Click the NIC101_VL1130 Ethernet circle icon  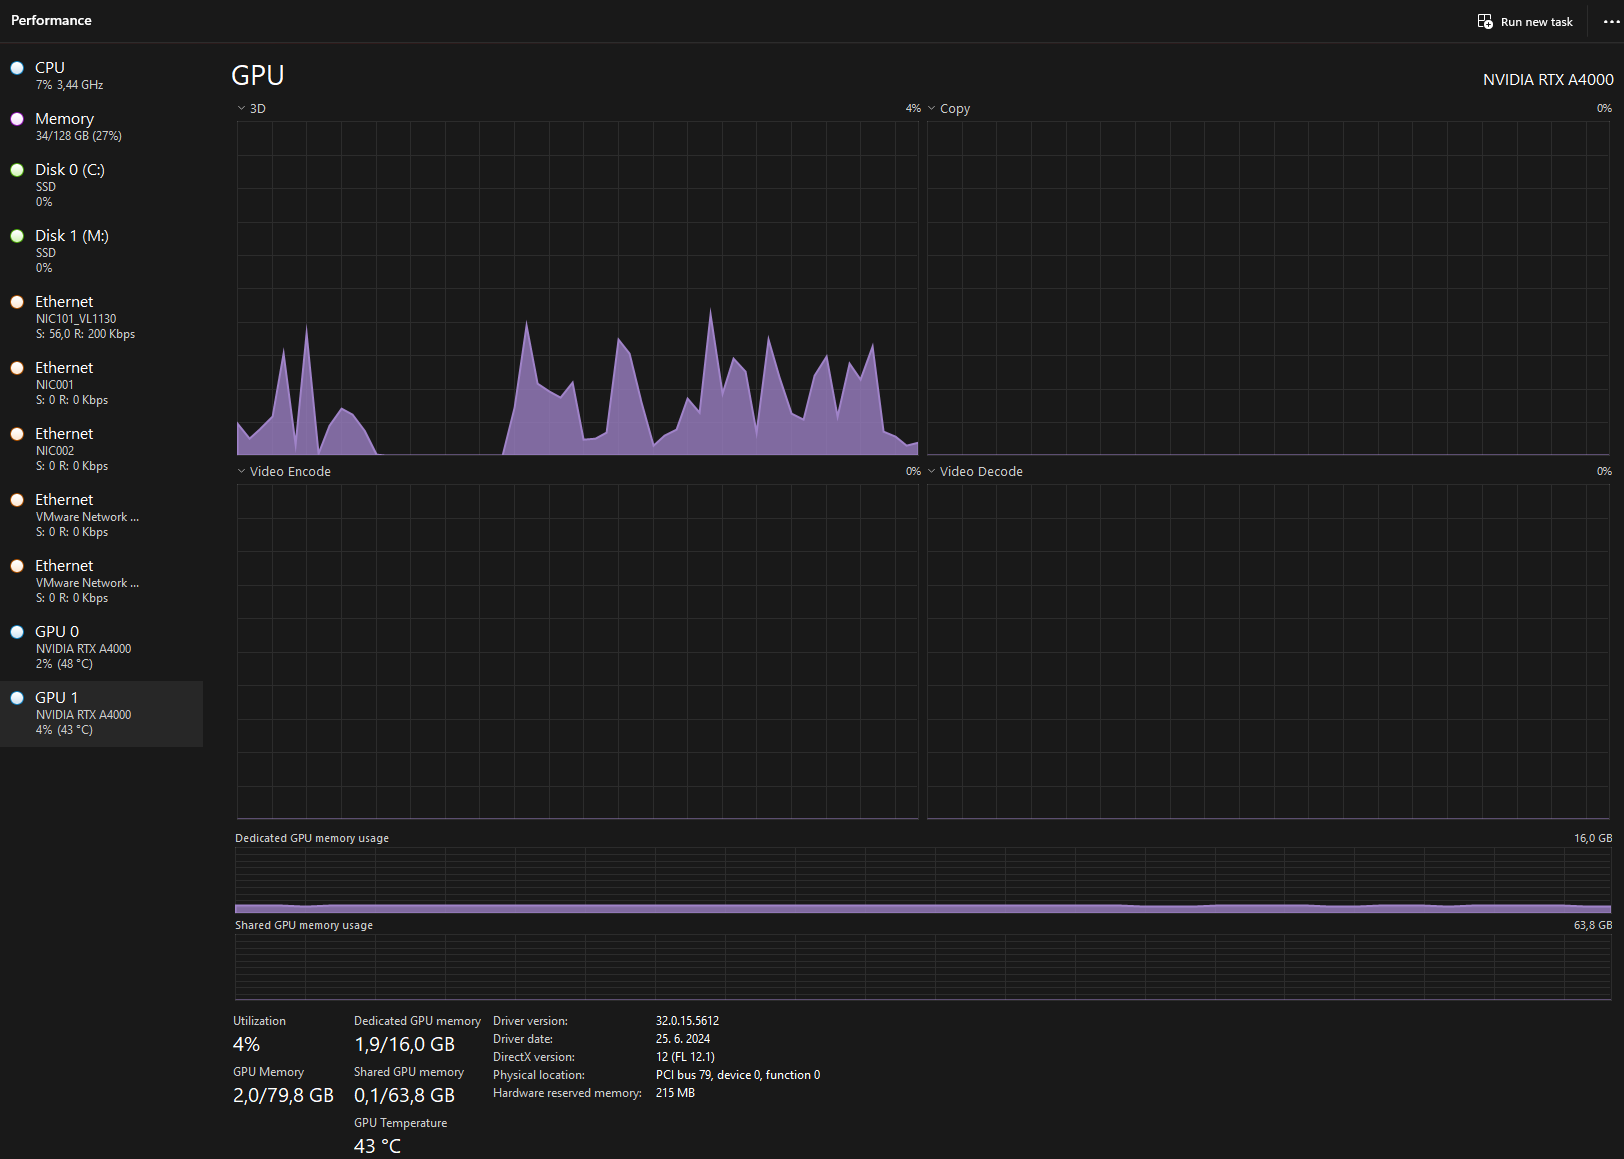[17, 302]
